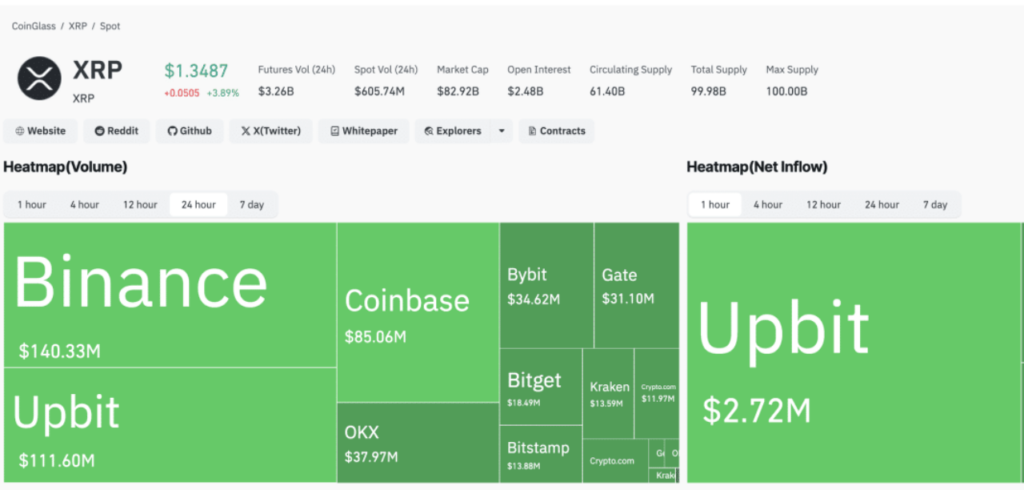Viewport: 1024px width, 490px height.
Task: Open the Contracts button
Action: pyautogui.click(x=556, y=131)
